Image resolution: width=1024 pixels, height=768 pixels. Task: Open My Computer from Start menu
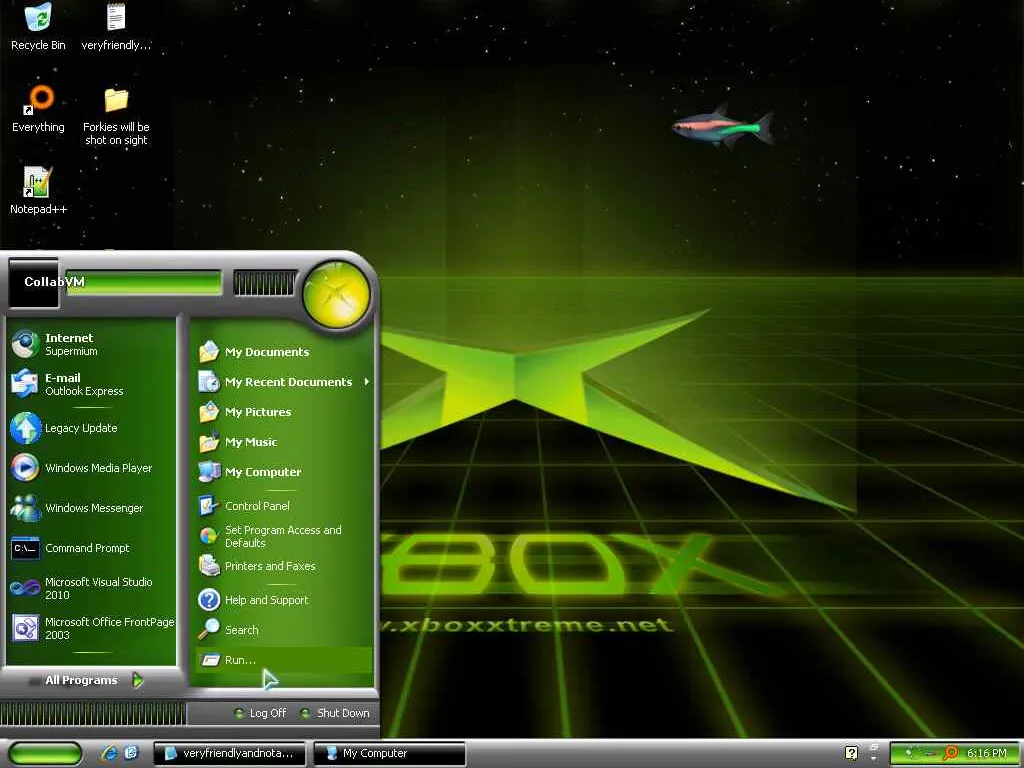283,472
